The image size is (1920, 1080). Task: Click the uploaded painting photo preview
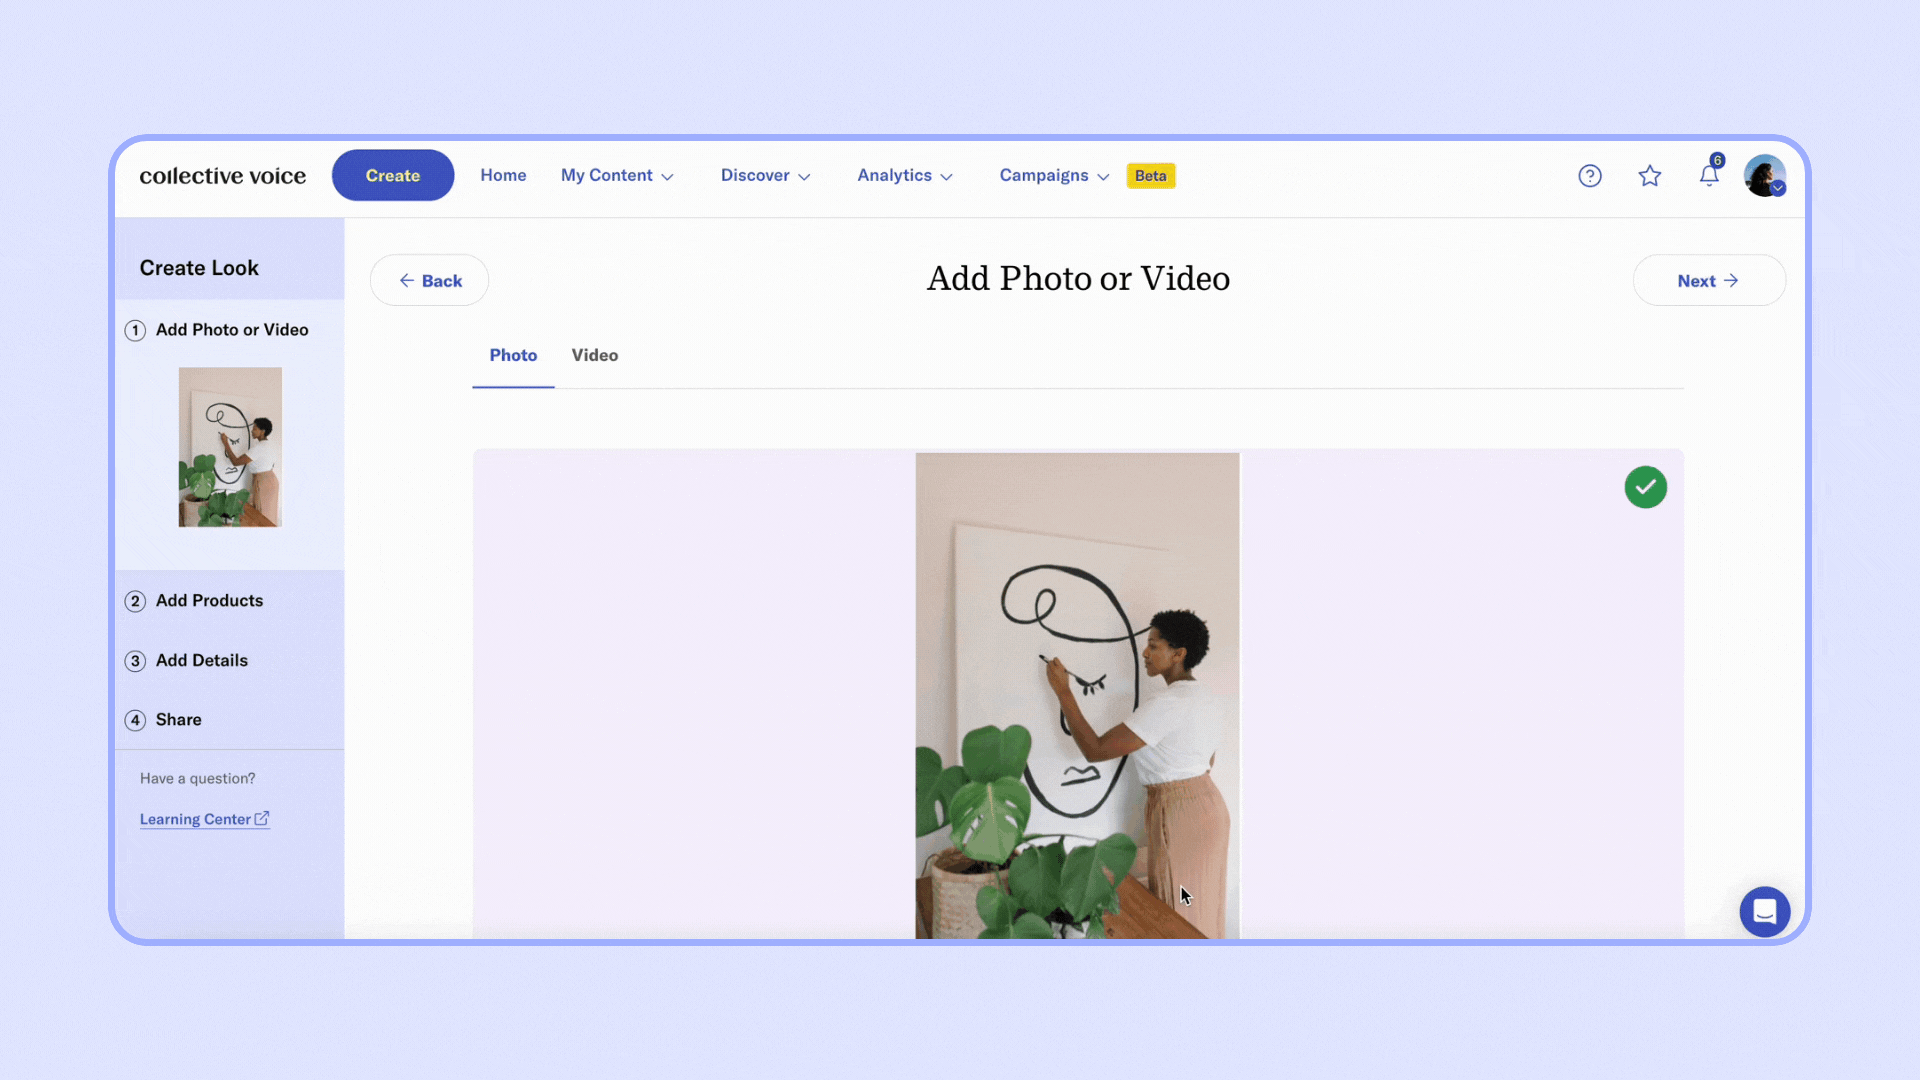click(x=1077, y=695)
